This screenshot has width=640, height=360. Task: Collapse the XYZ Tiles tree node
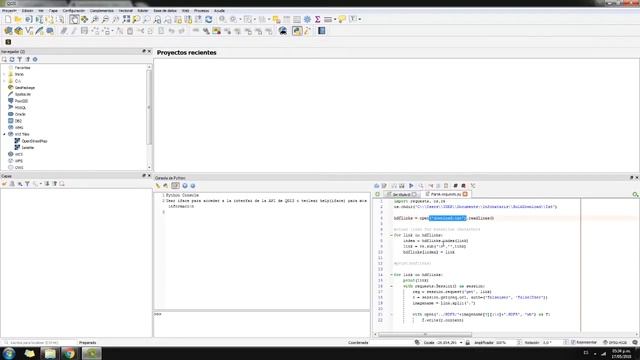point(4,134)
